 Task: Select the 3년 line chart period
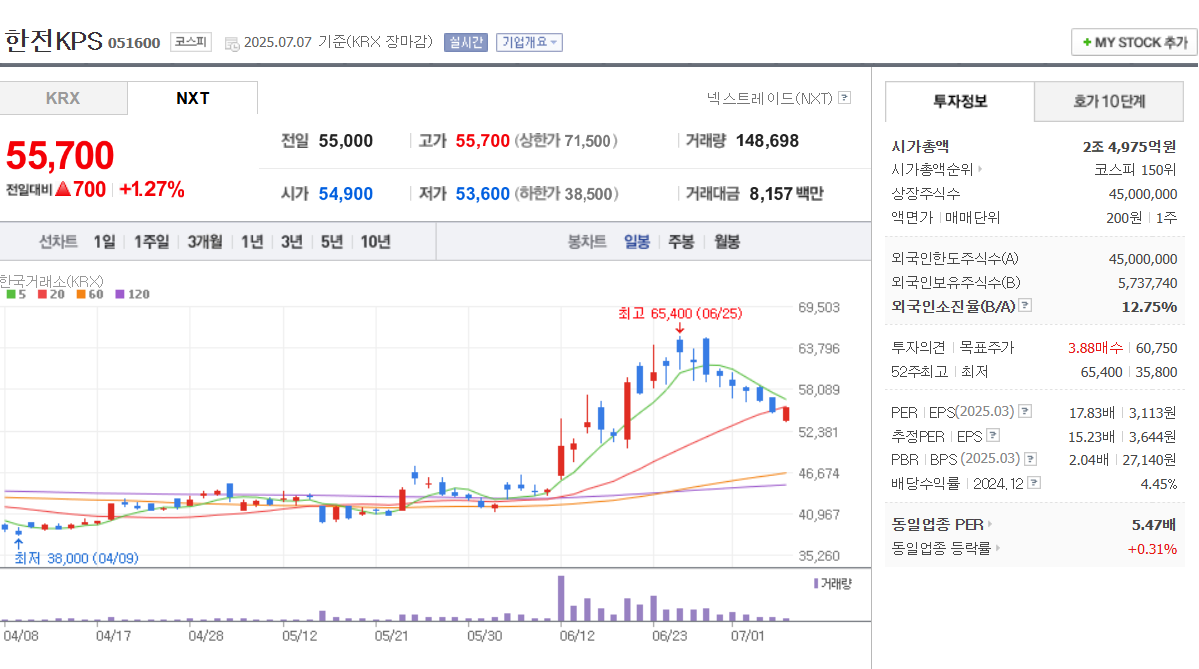pyautogui.click(x=291, y=242)
